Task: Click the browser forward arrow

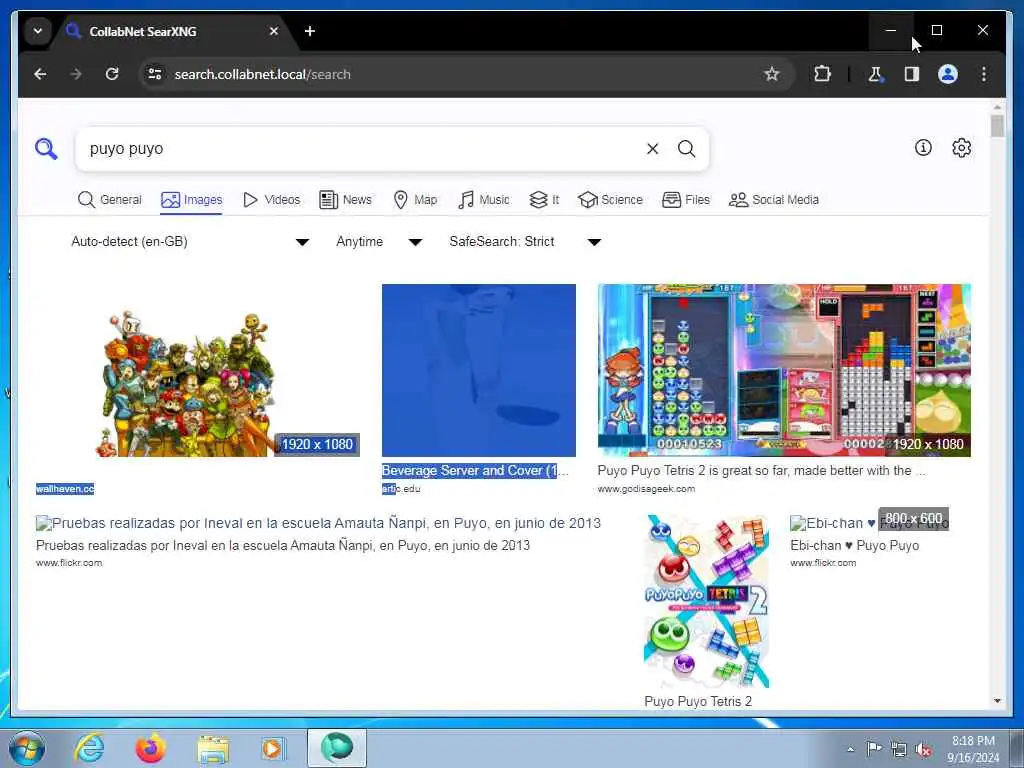Action: click(76, 74)
